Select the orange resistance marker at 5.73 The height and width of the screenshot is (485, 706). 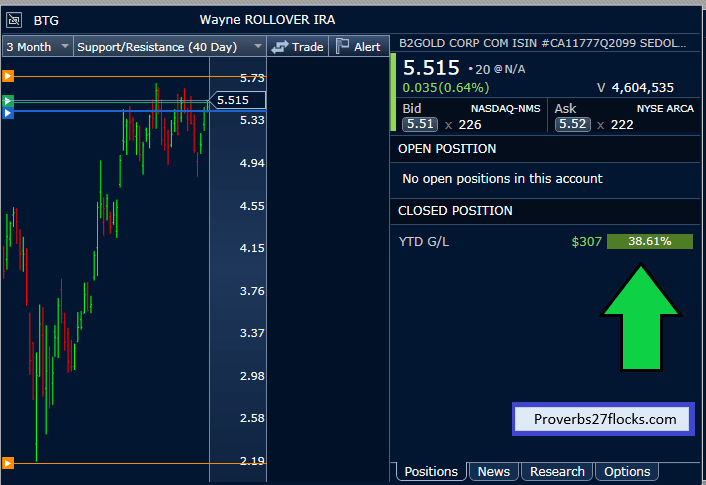point(7,76)
